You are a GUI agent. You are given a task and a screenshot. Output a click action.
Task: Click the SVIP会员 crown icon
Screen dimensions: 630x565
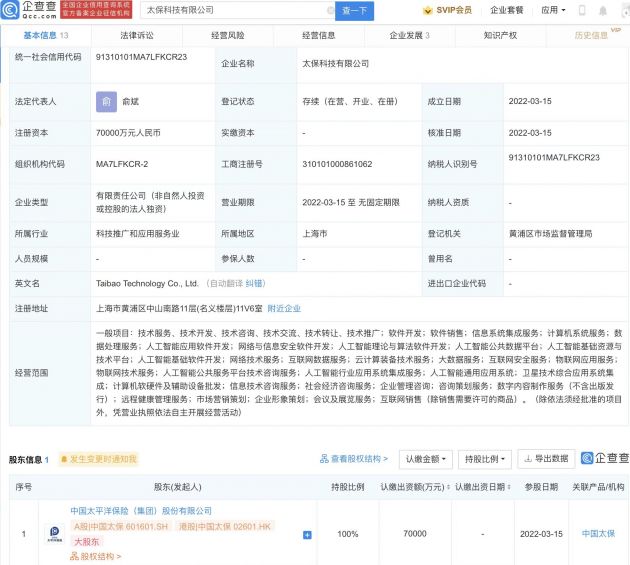point(428,10)
